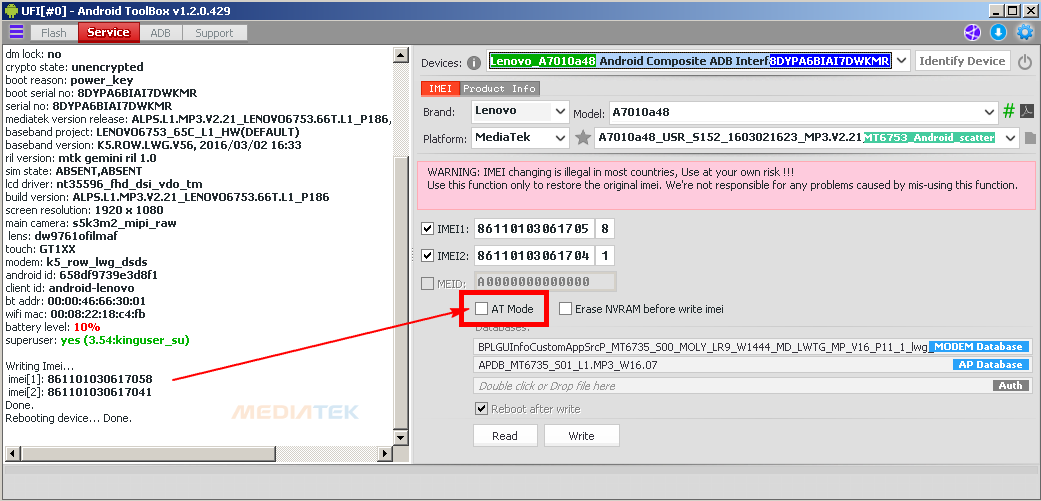Click the AP Database label
This screenshot has height=501, width=1041.
coord(991,365)
